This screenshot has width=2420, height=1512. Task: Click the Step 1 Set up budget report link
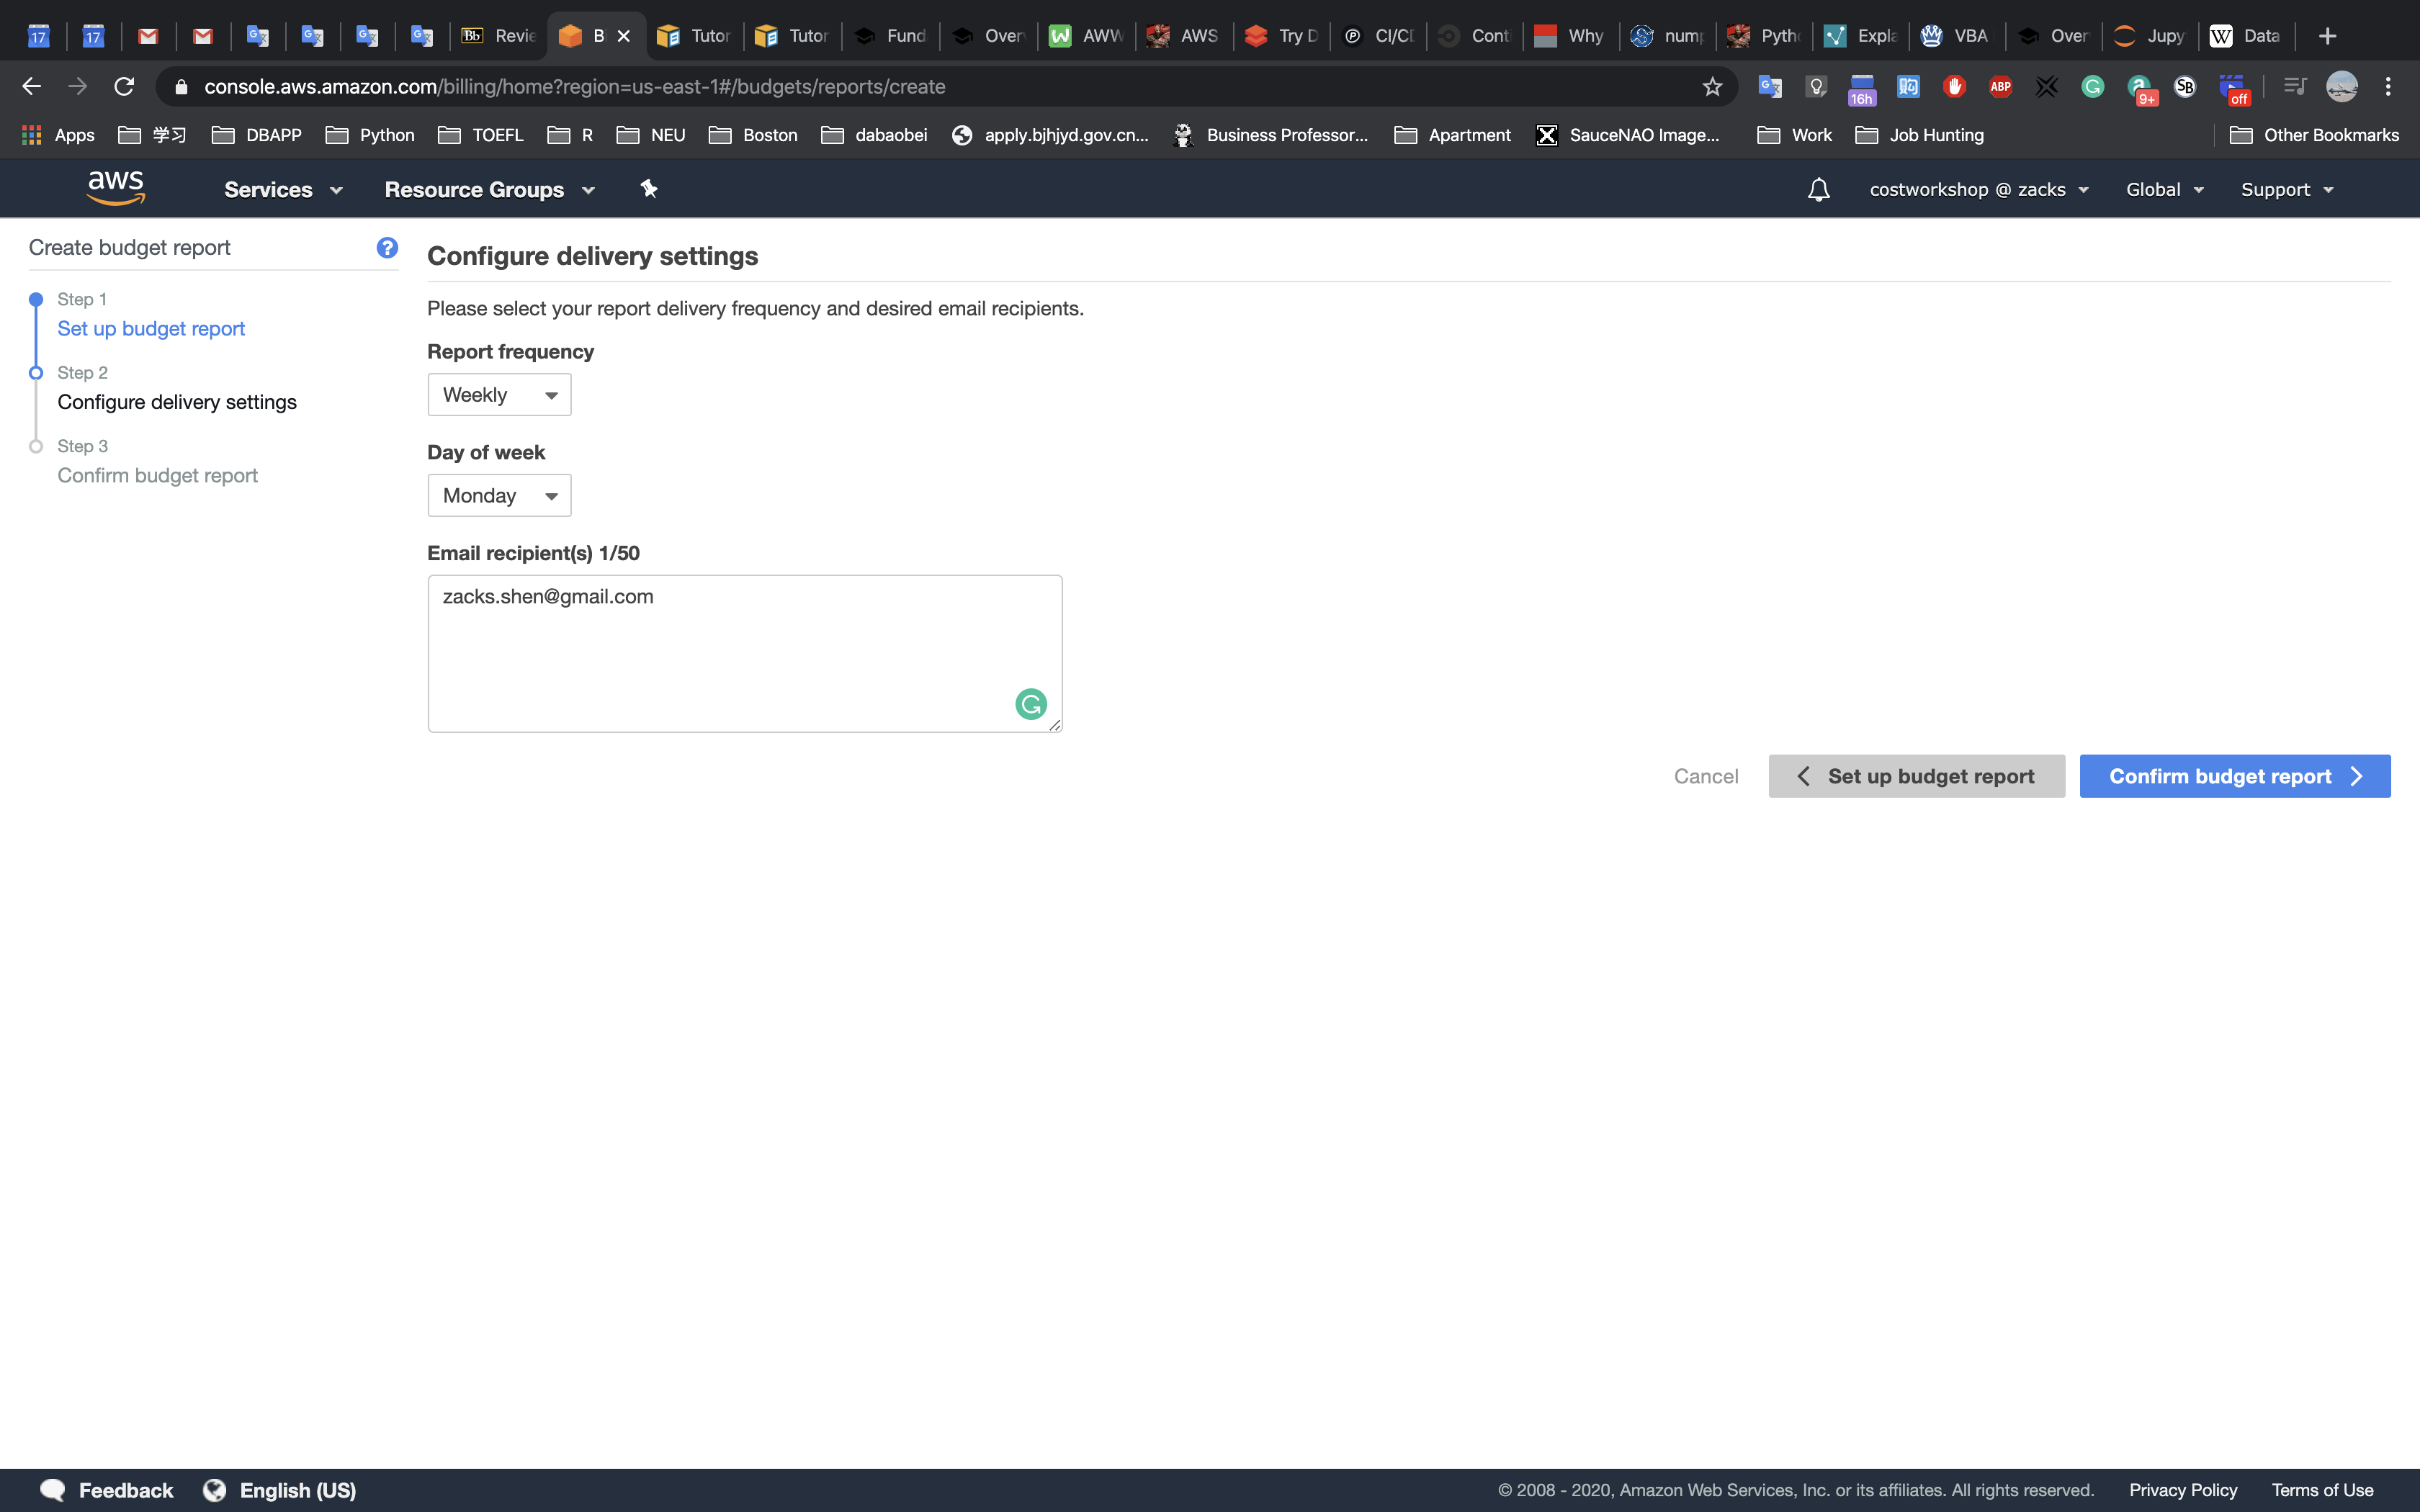[x=151, y=329]
